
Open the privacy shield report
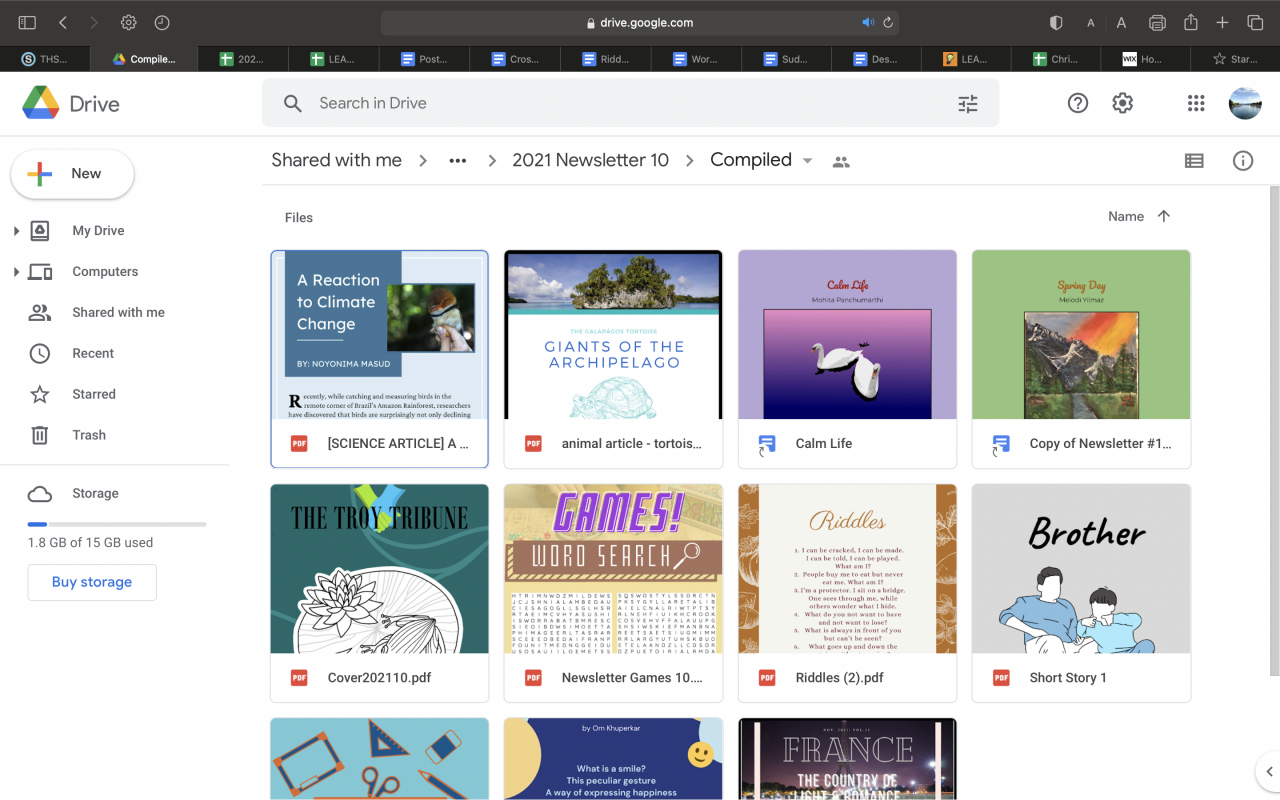coord(1056,22)
